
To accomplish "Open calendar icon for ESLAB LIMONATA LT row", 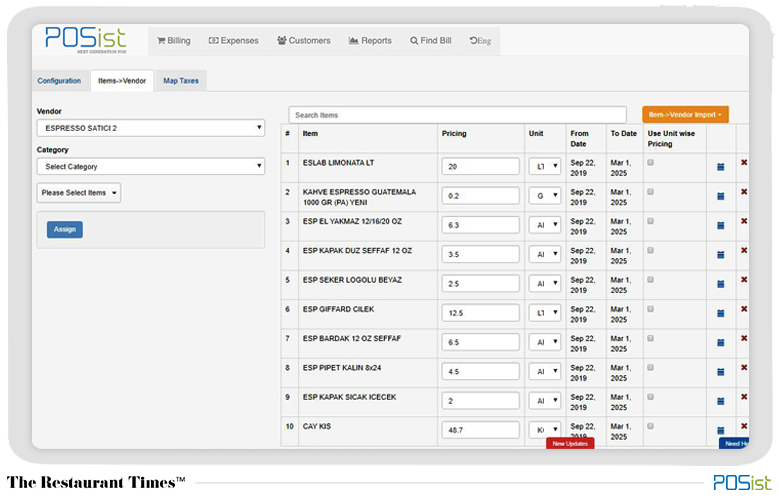I will (720, 167).
